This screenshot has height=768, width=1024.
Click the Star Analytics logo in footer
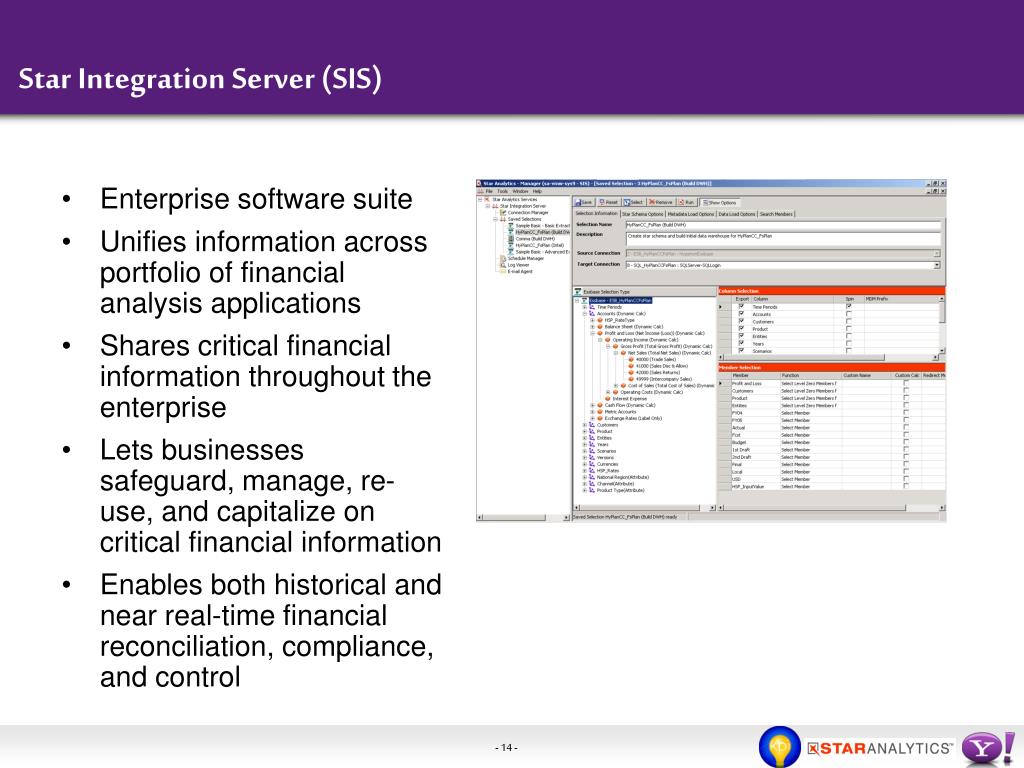(x=880, y=748)
